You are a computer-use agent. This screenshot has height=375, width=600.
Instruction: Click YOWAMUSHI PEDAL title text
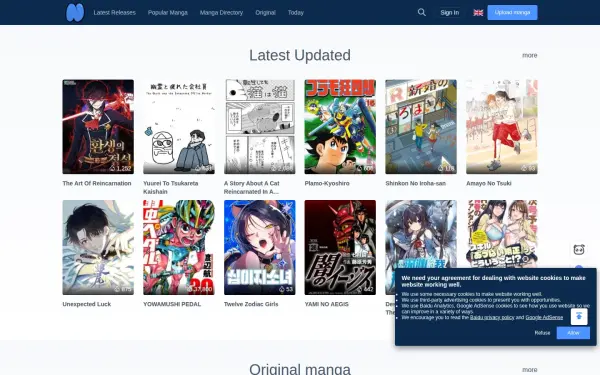point(172,304)
